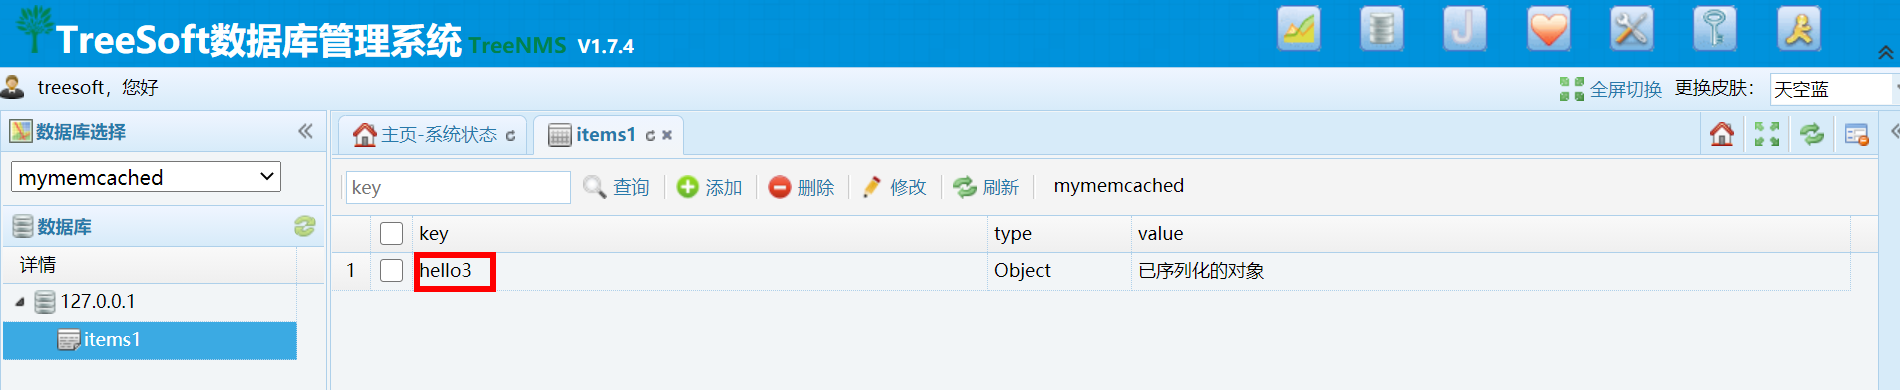Close the items1 tab
The image size is (1900, 390).
(667, 136)
